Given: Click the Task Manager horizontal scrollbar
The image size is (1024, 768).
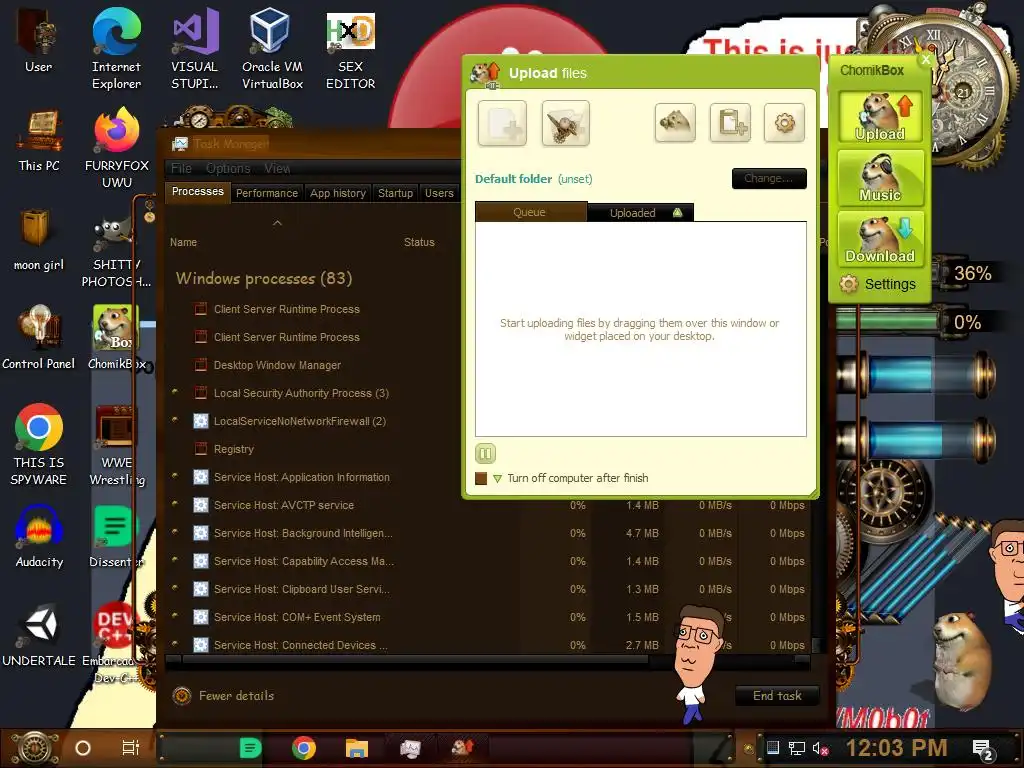Looking at the screenshot, I should [415, 660].
